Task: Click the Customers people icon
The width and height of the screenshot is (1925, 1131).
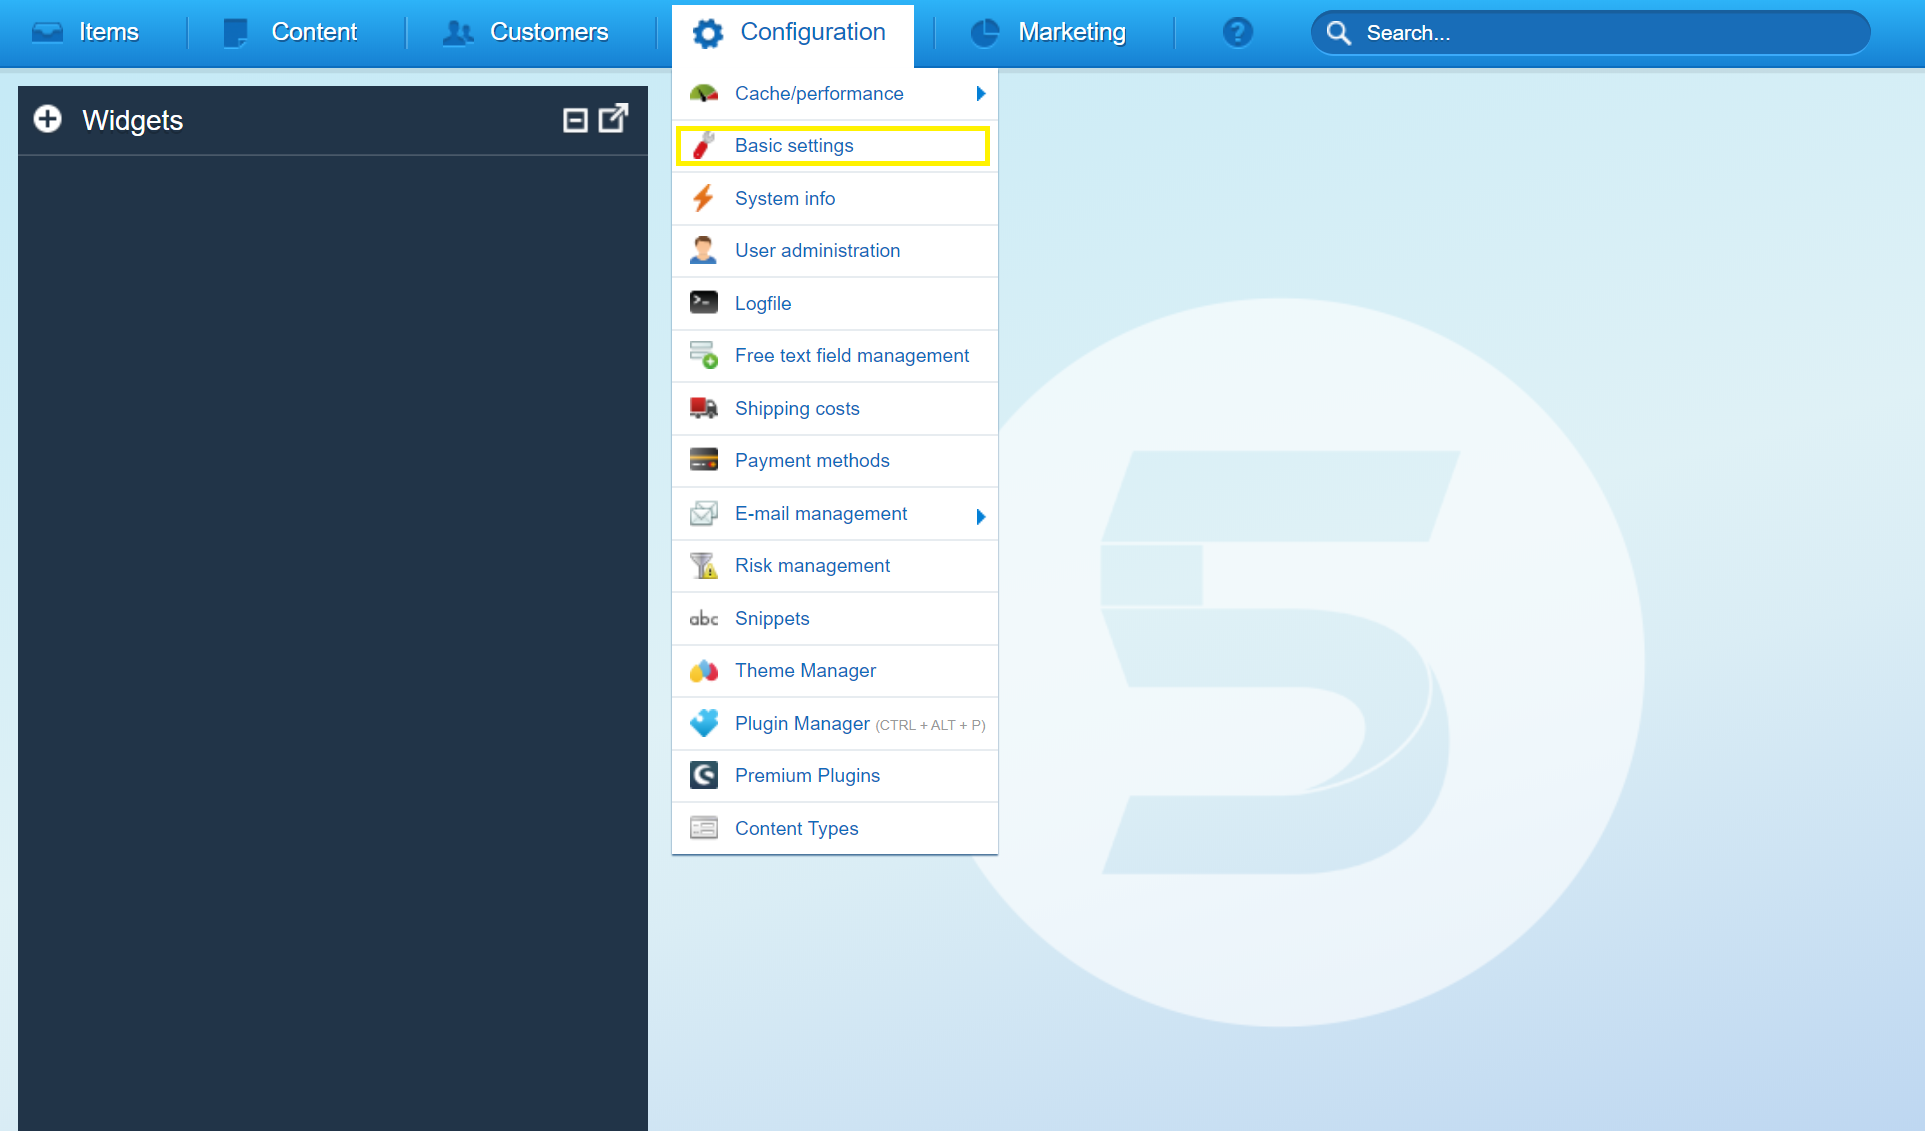Action: [458, 33]
